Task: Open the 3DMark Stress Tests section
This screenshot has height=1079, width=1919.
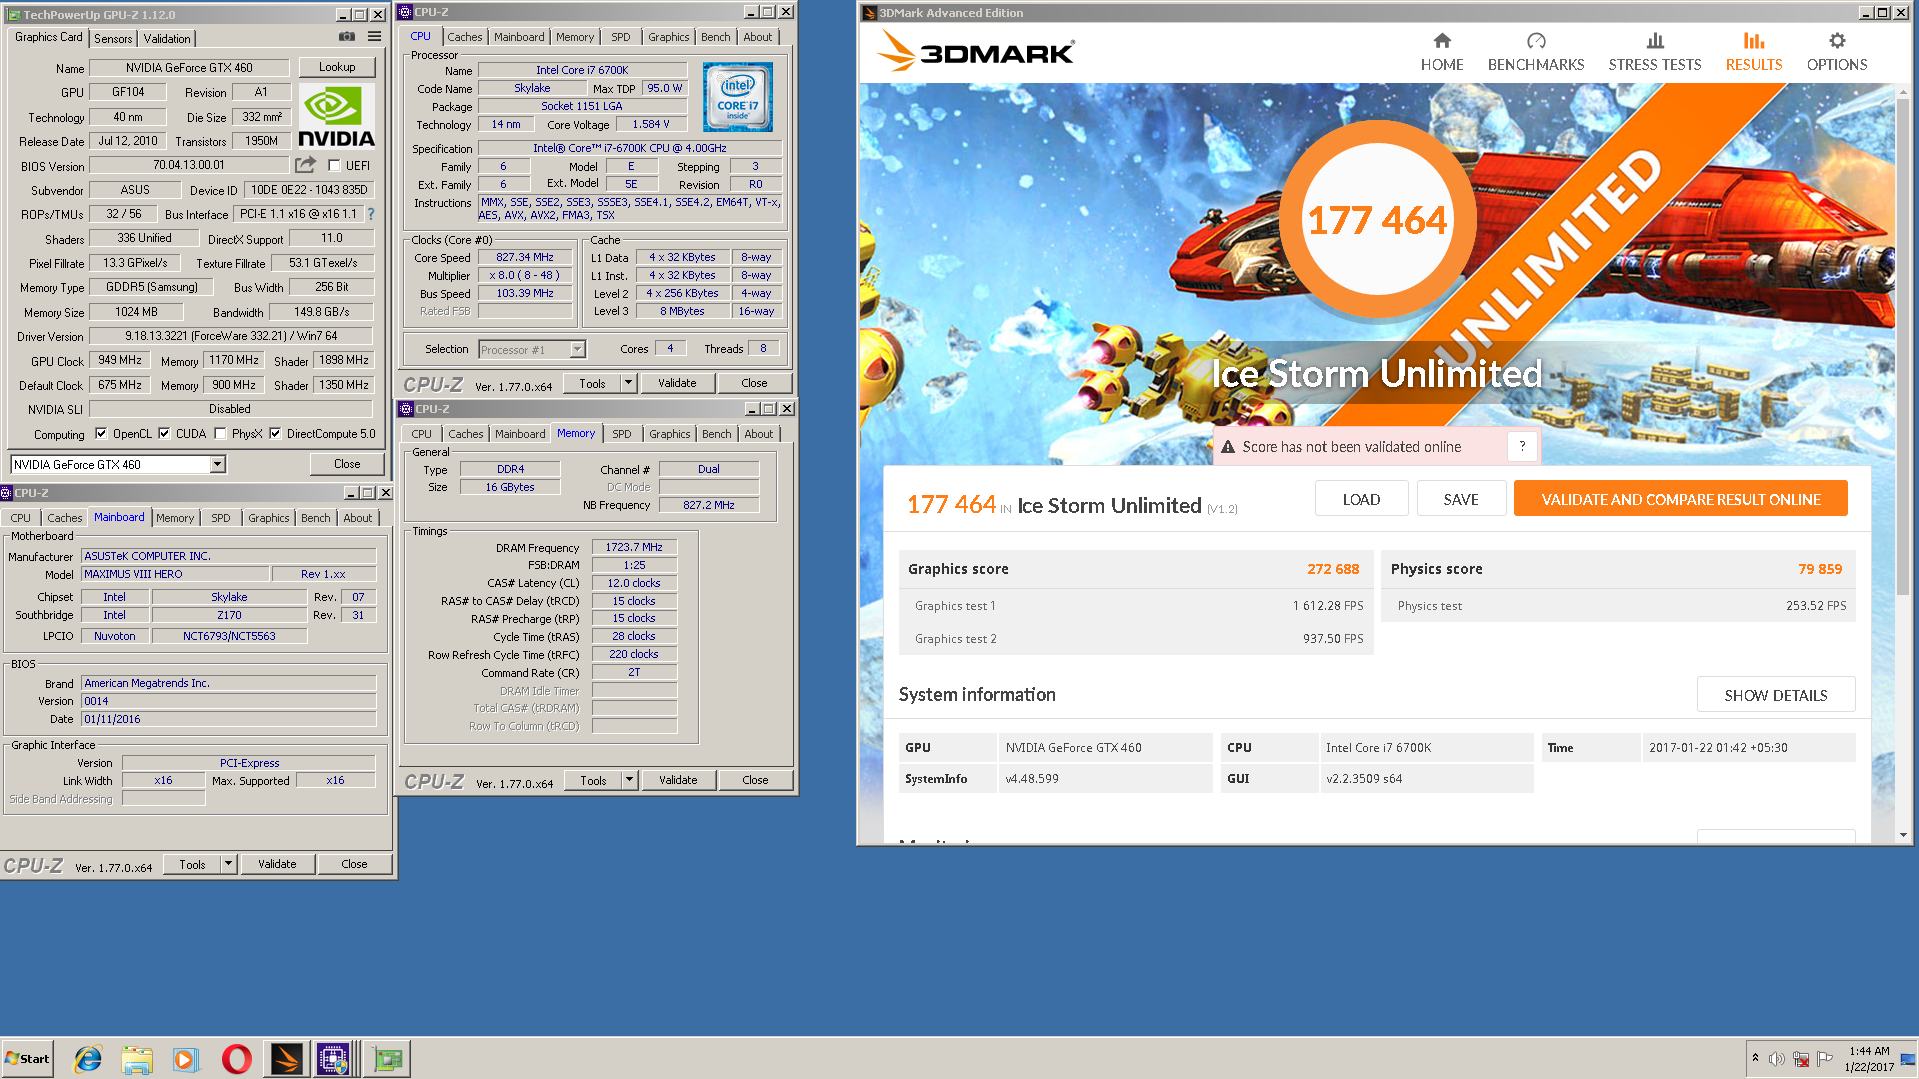Action: pyautogui.click(x=1655, y=52)
